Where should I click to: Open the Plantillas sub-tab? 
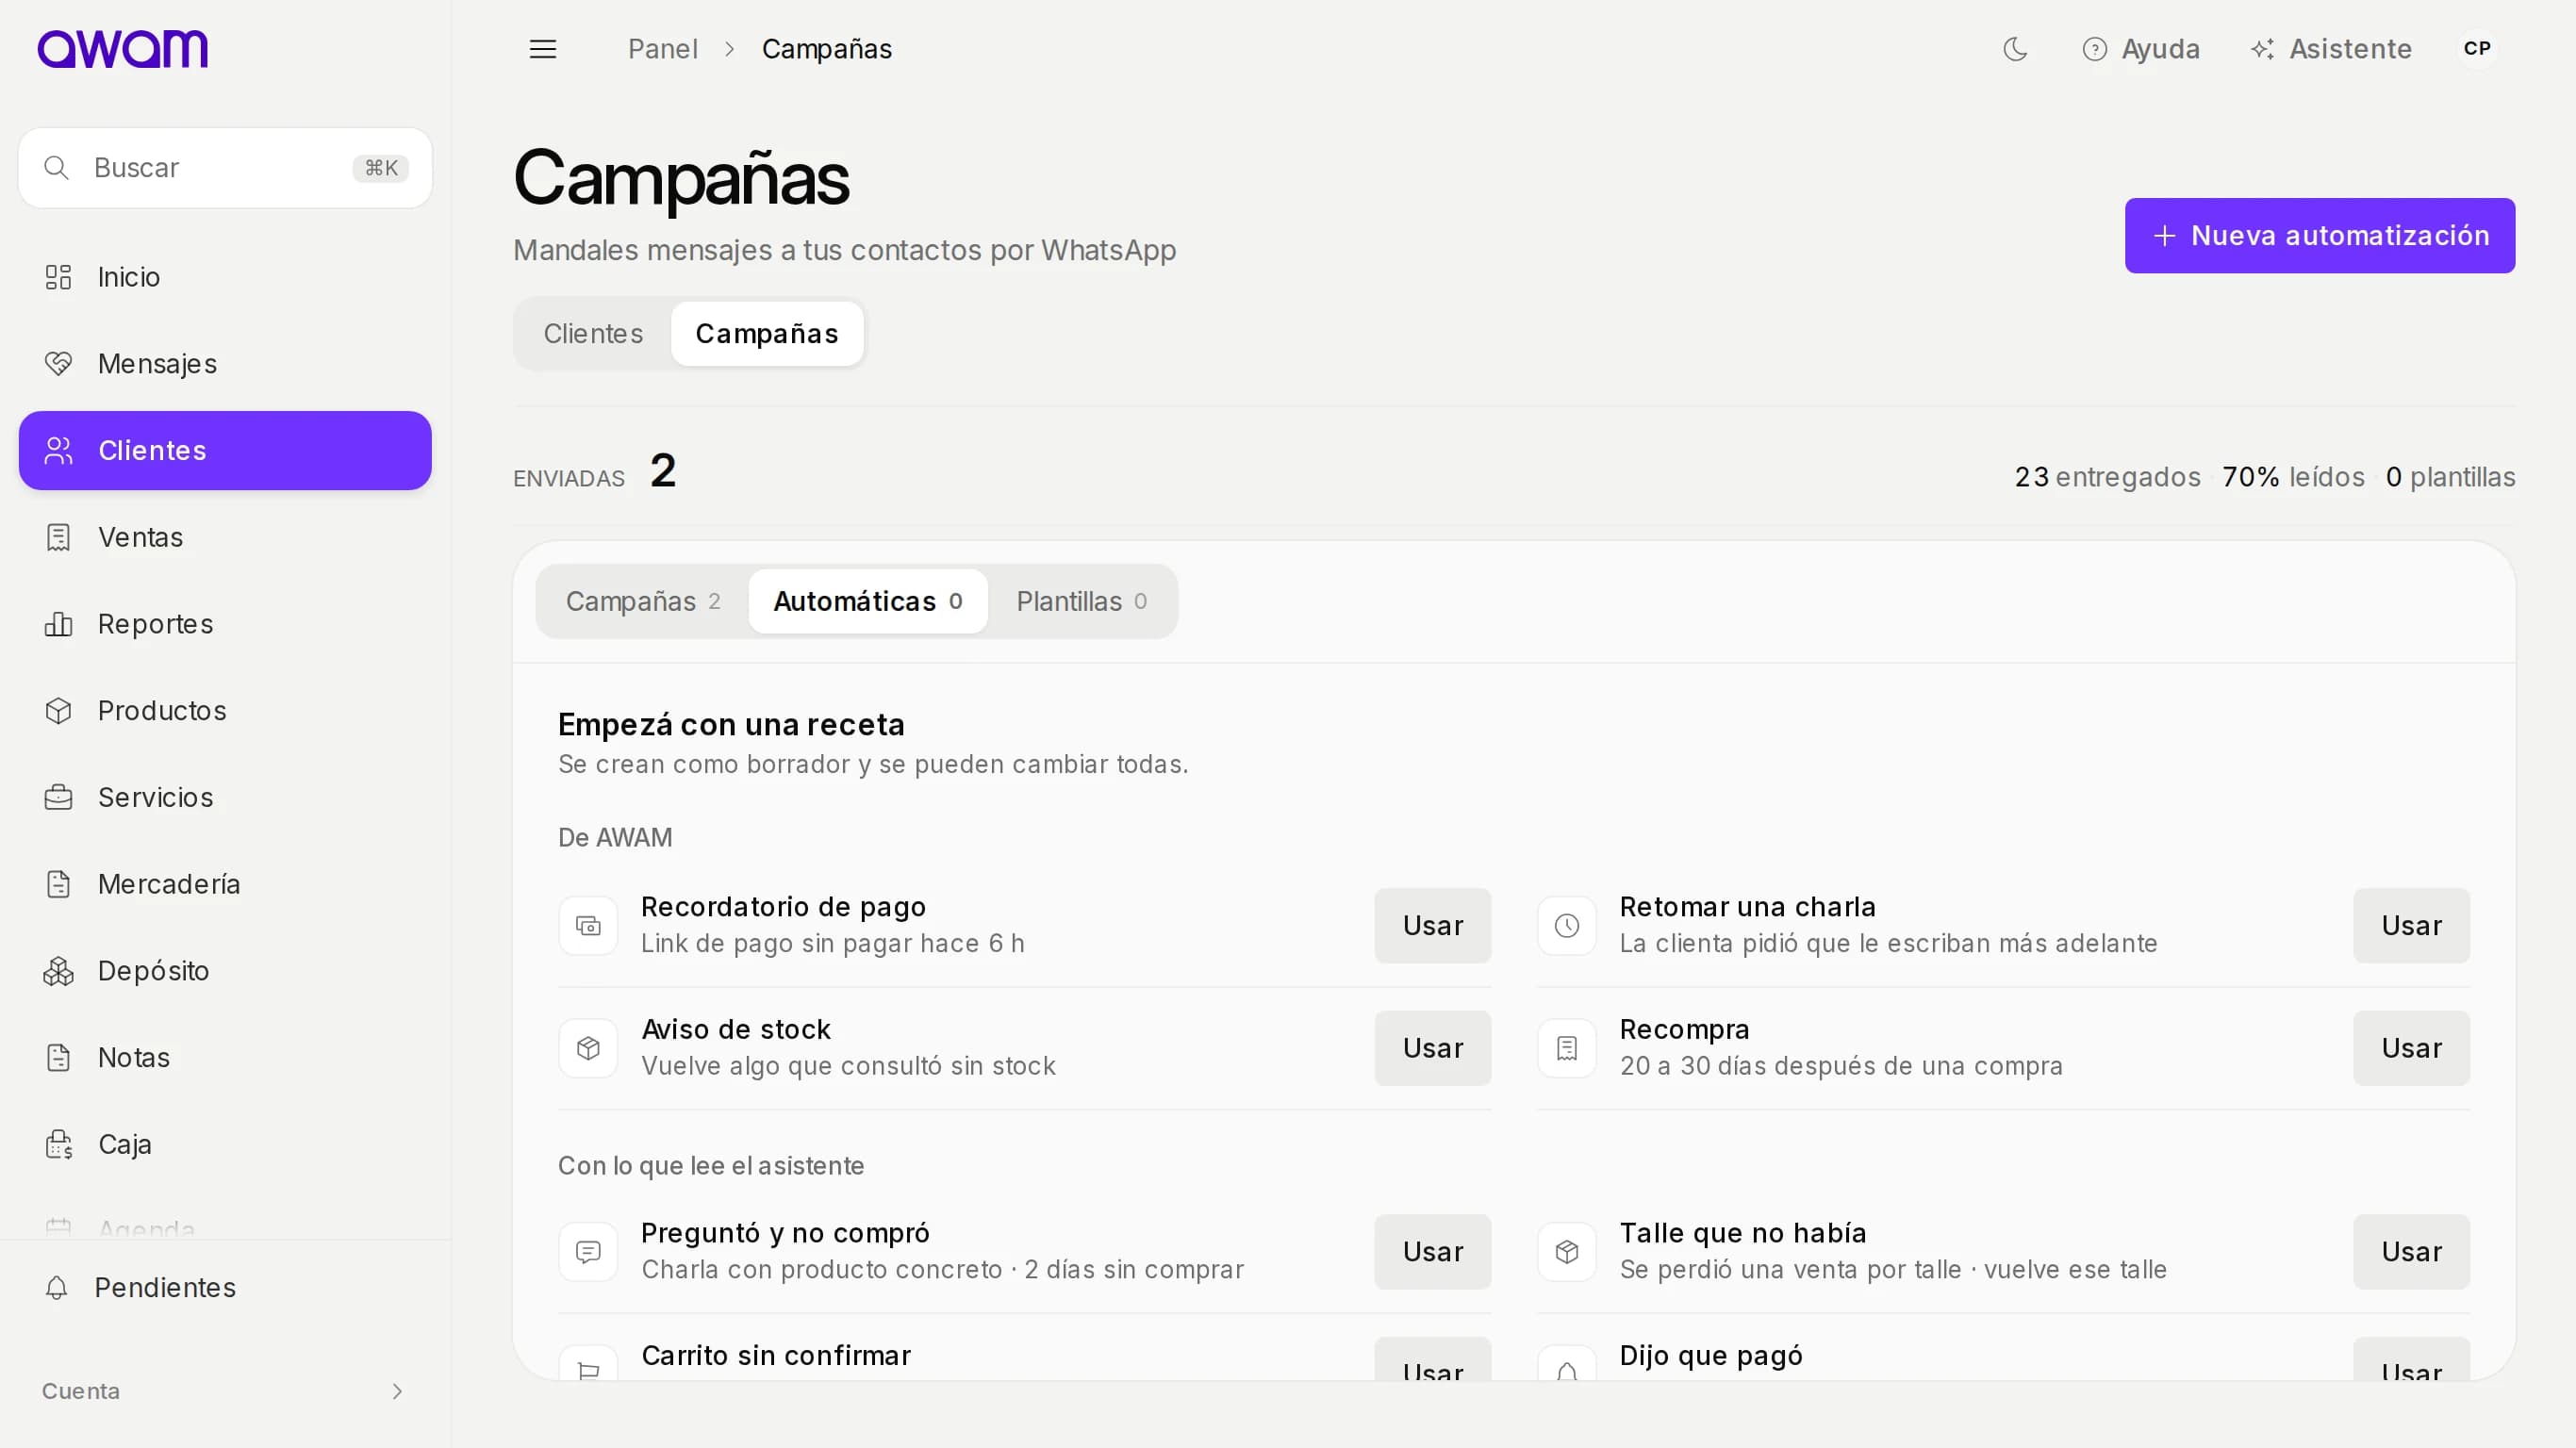1081,602
